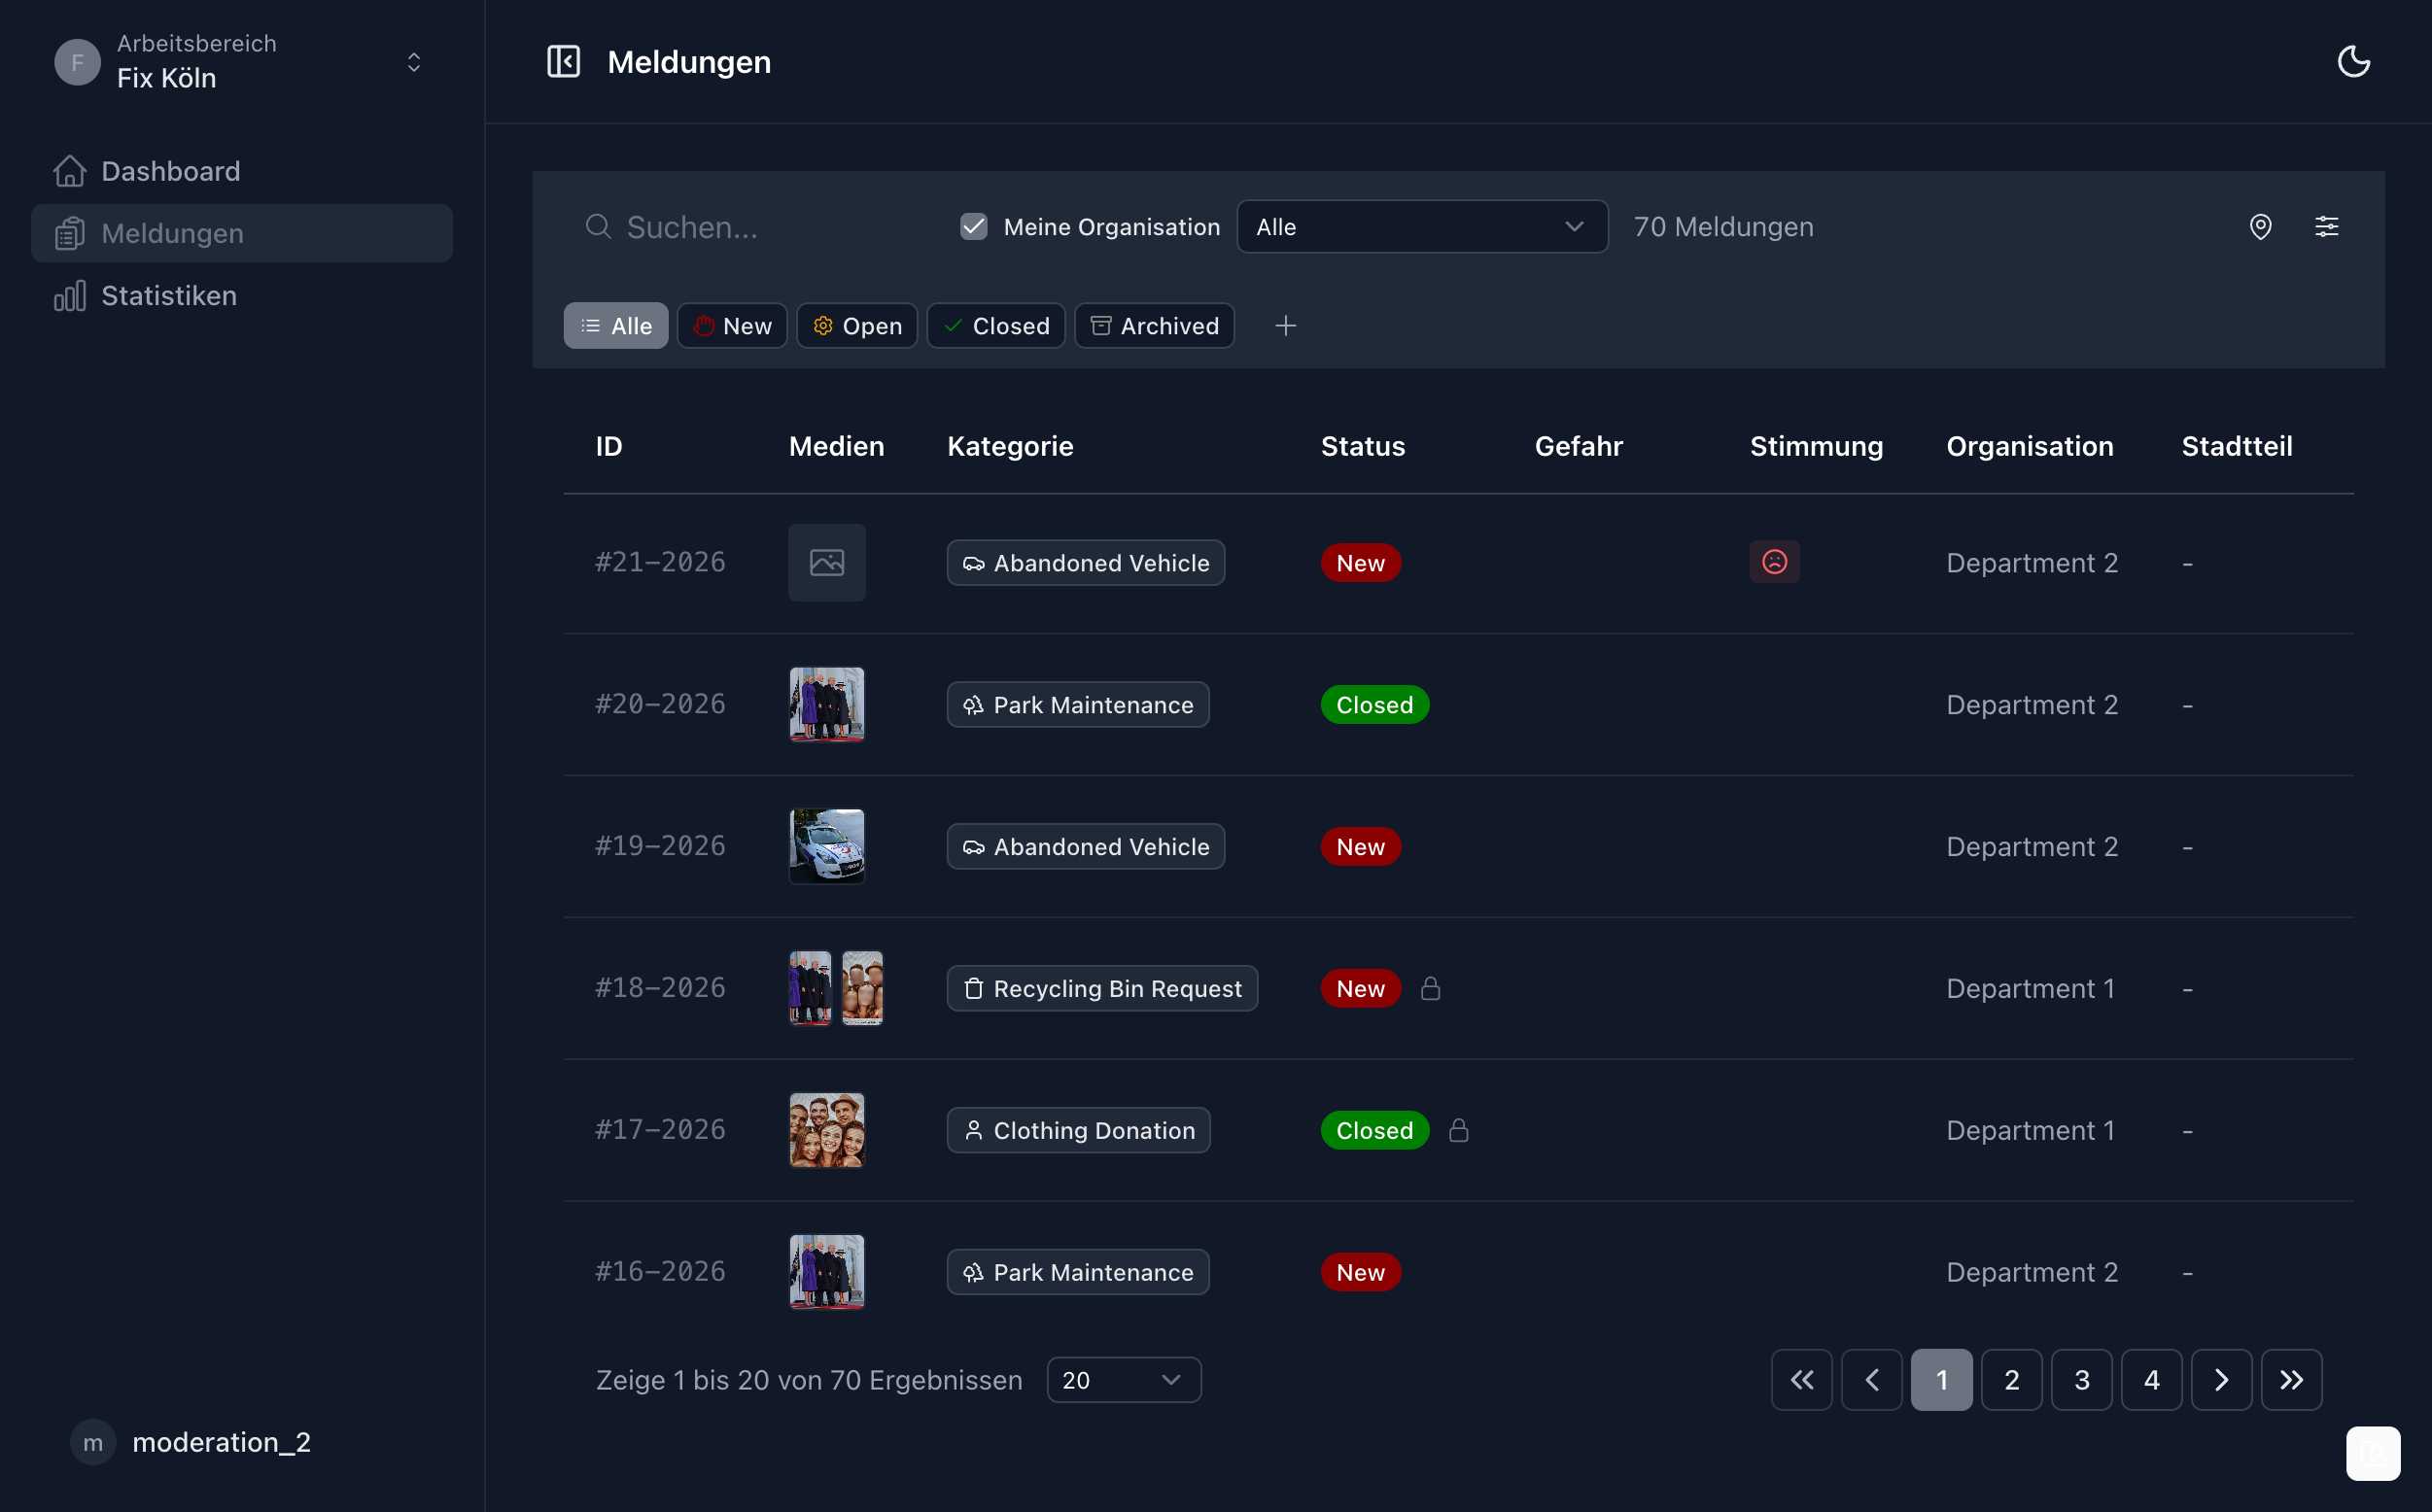Click the sad-face sentiment indicator on #21-2026

(x=1774, y=562)
